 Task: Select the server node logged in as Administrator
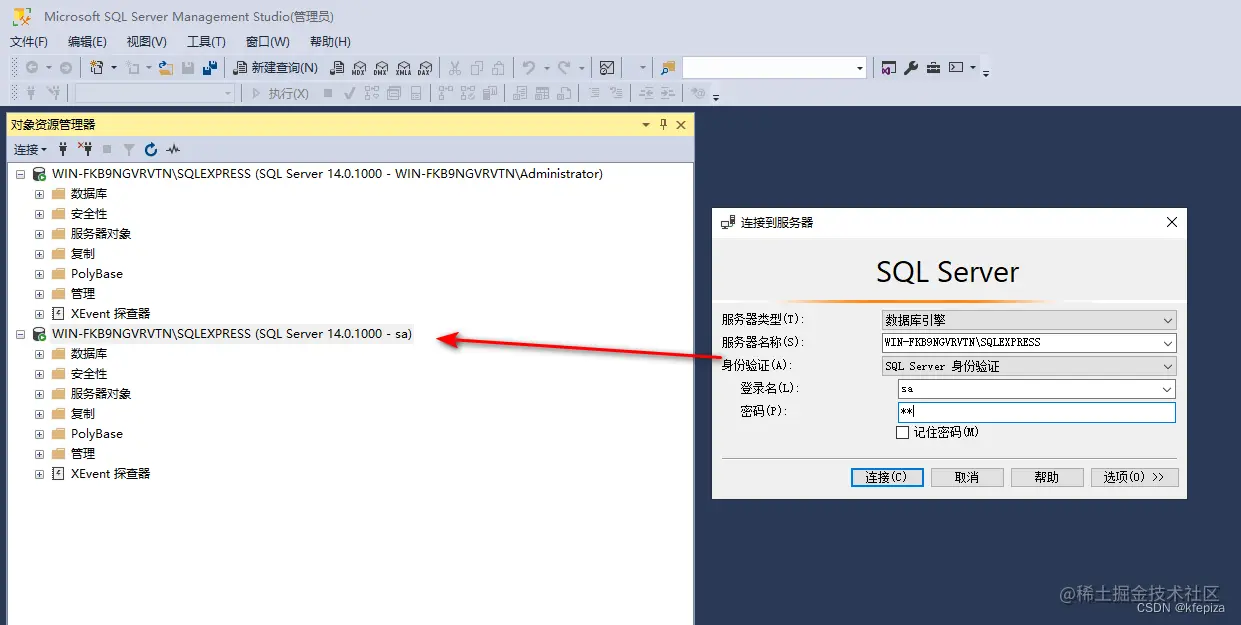pyautogui.click(x=327, y=174)
